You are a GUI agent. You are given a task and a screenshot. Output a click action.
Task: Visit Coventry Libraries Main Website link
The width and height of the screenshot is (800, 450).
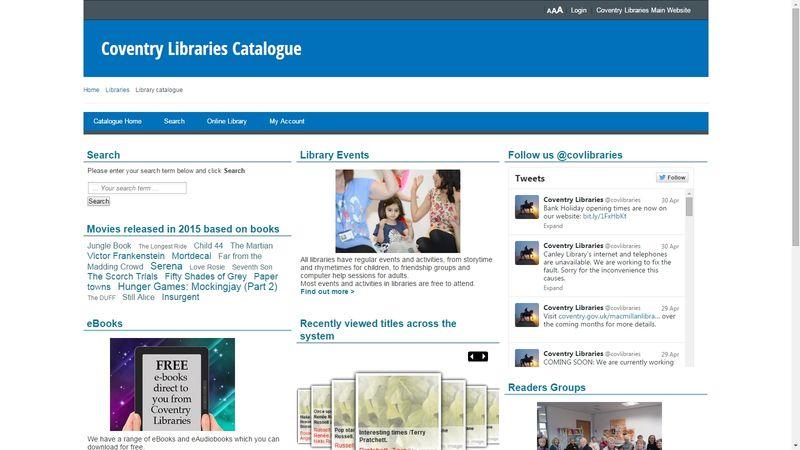click(643, 10)
